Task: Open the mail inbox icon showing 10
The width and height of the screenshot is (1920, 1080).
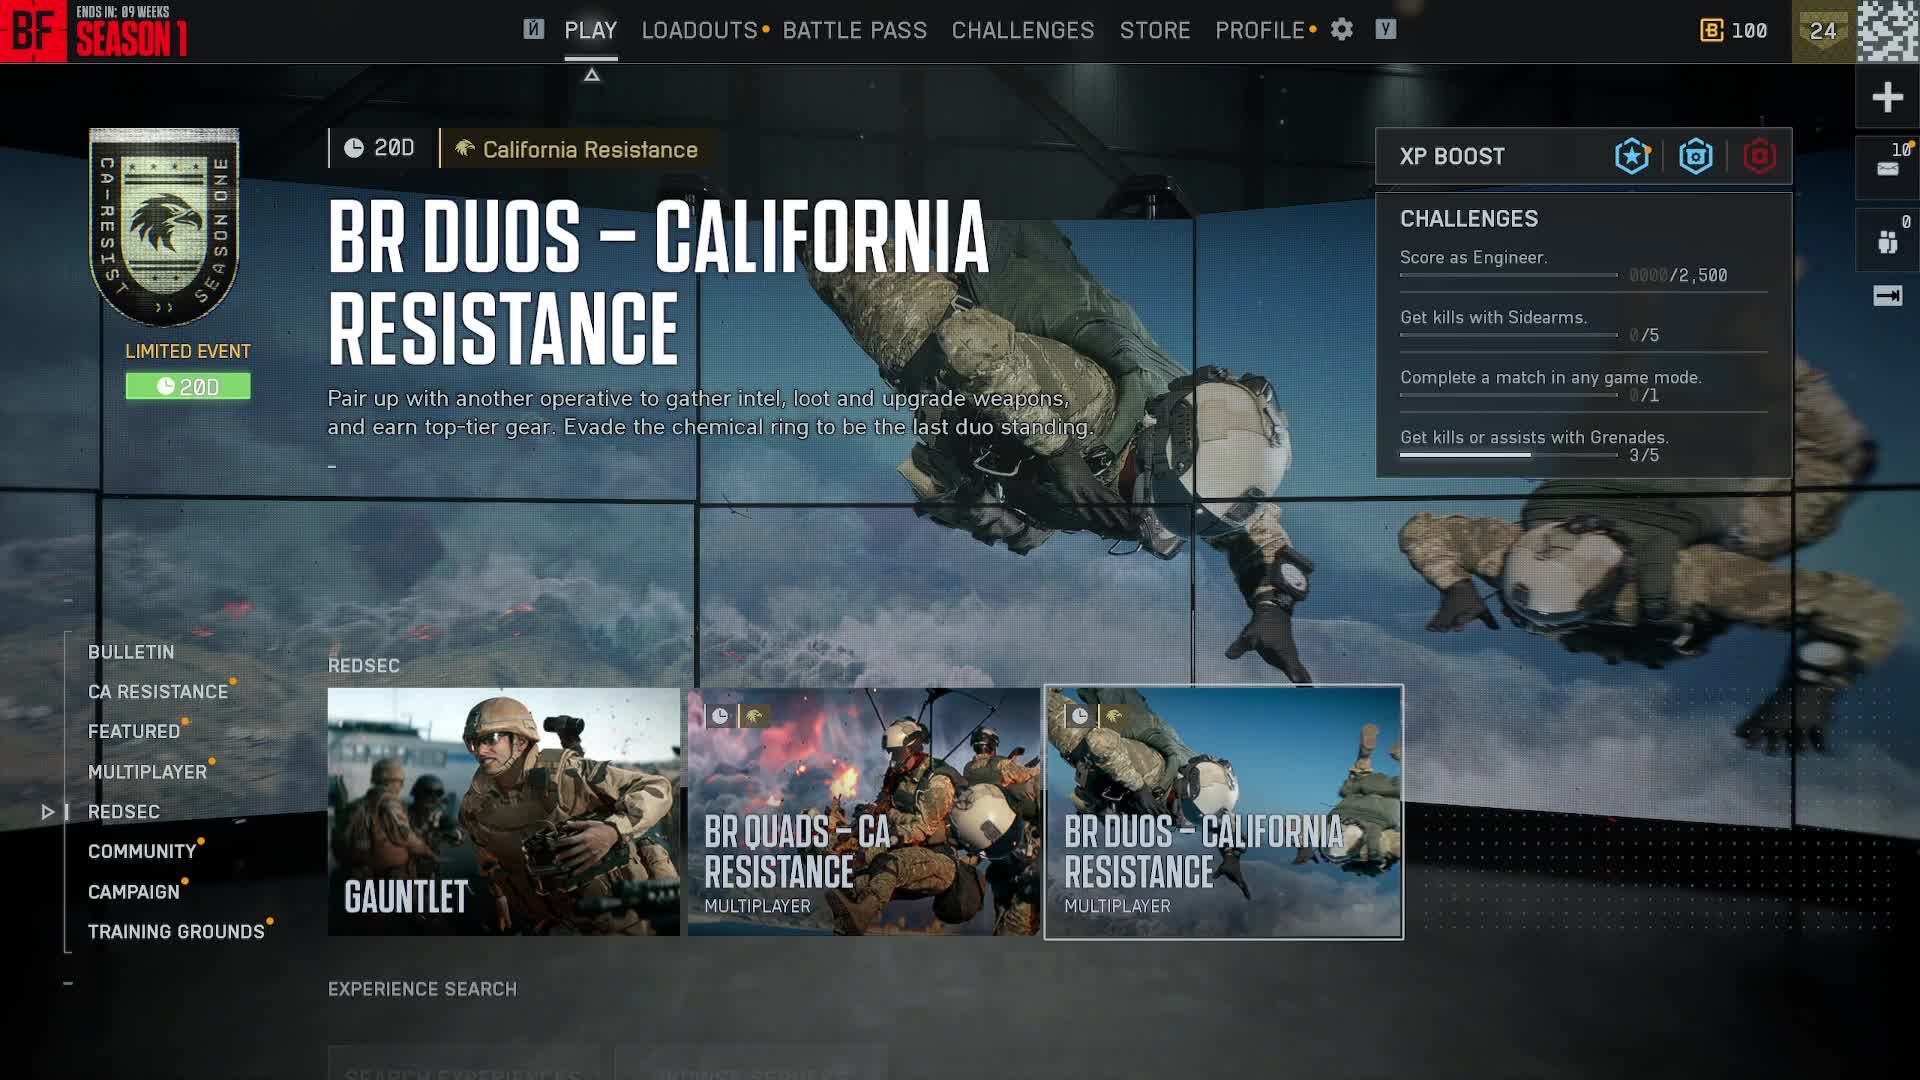Action: (1887, 167)
